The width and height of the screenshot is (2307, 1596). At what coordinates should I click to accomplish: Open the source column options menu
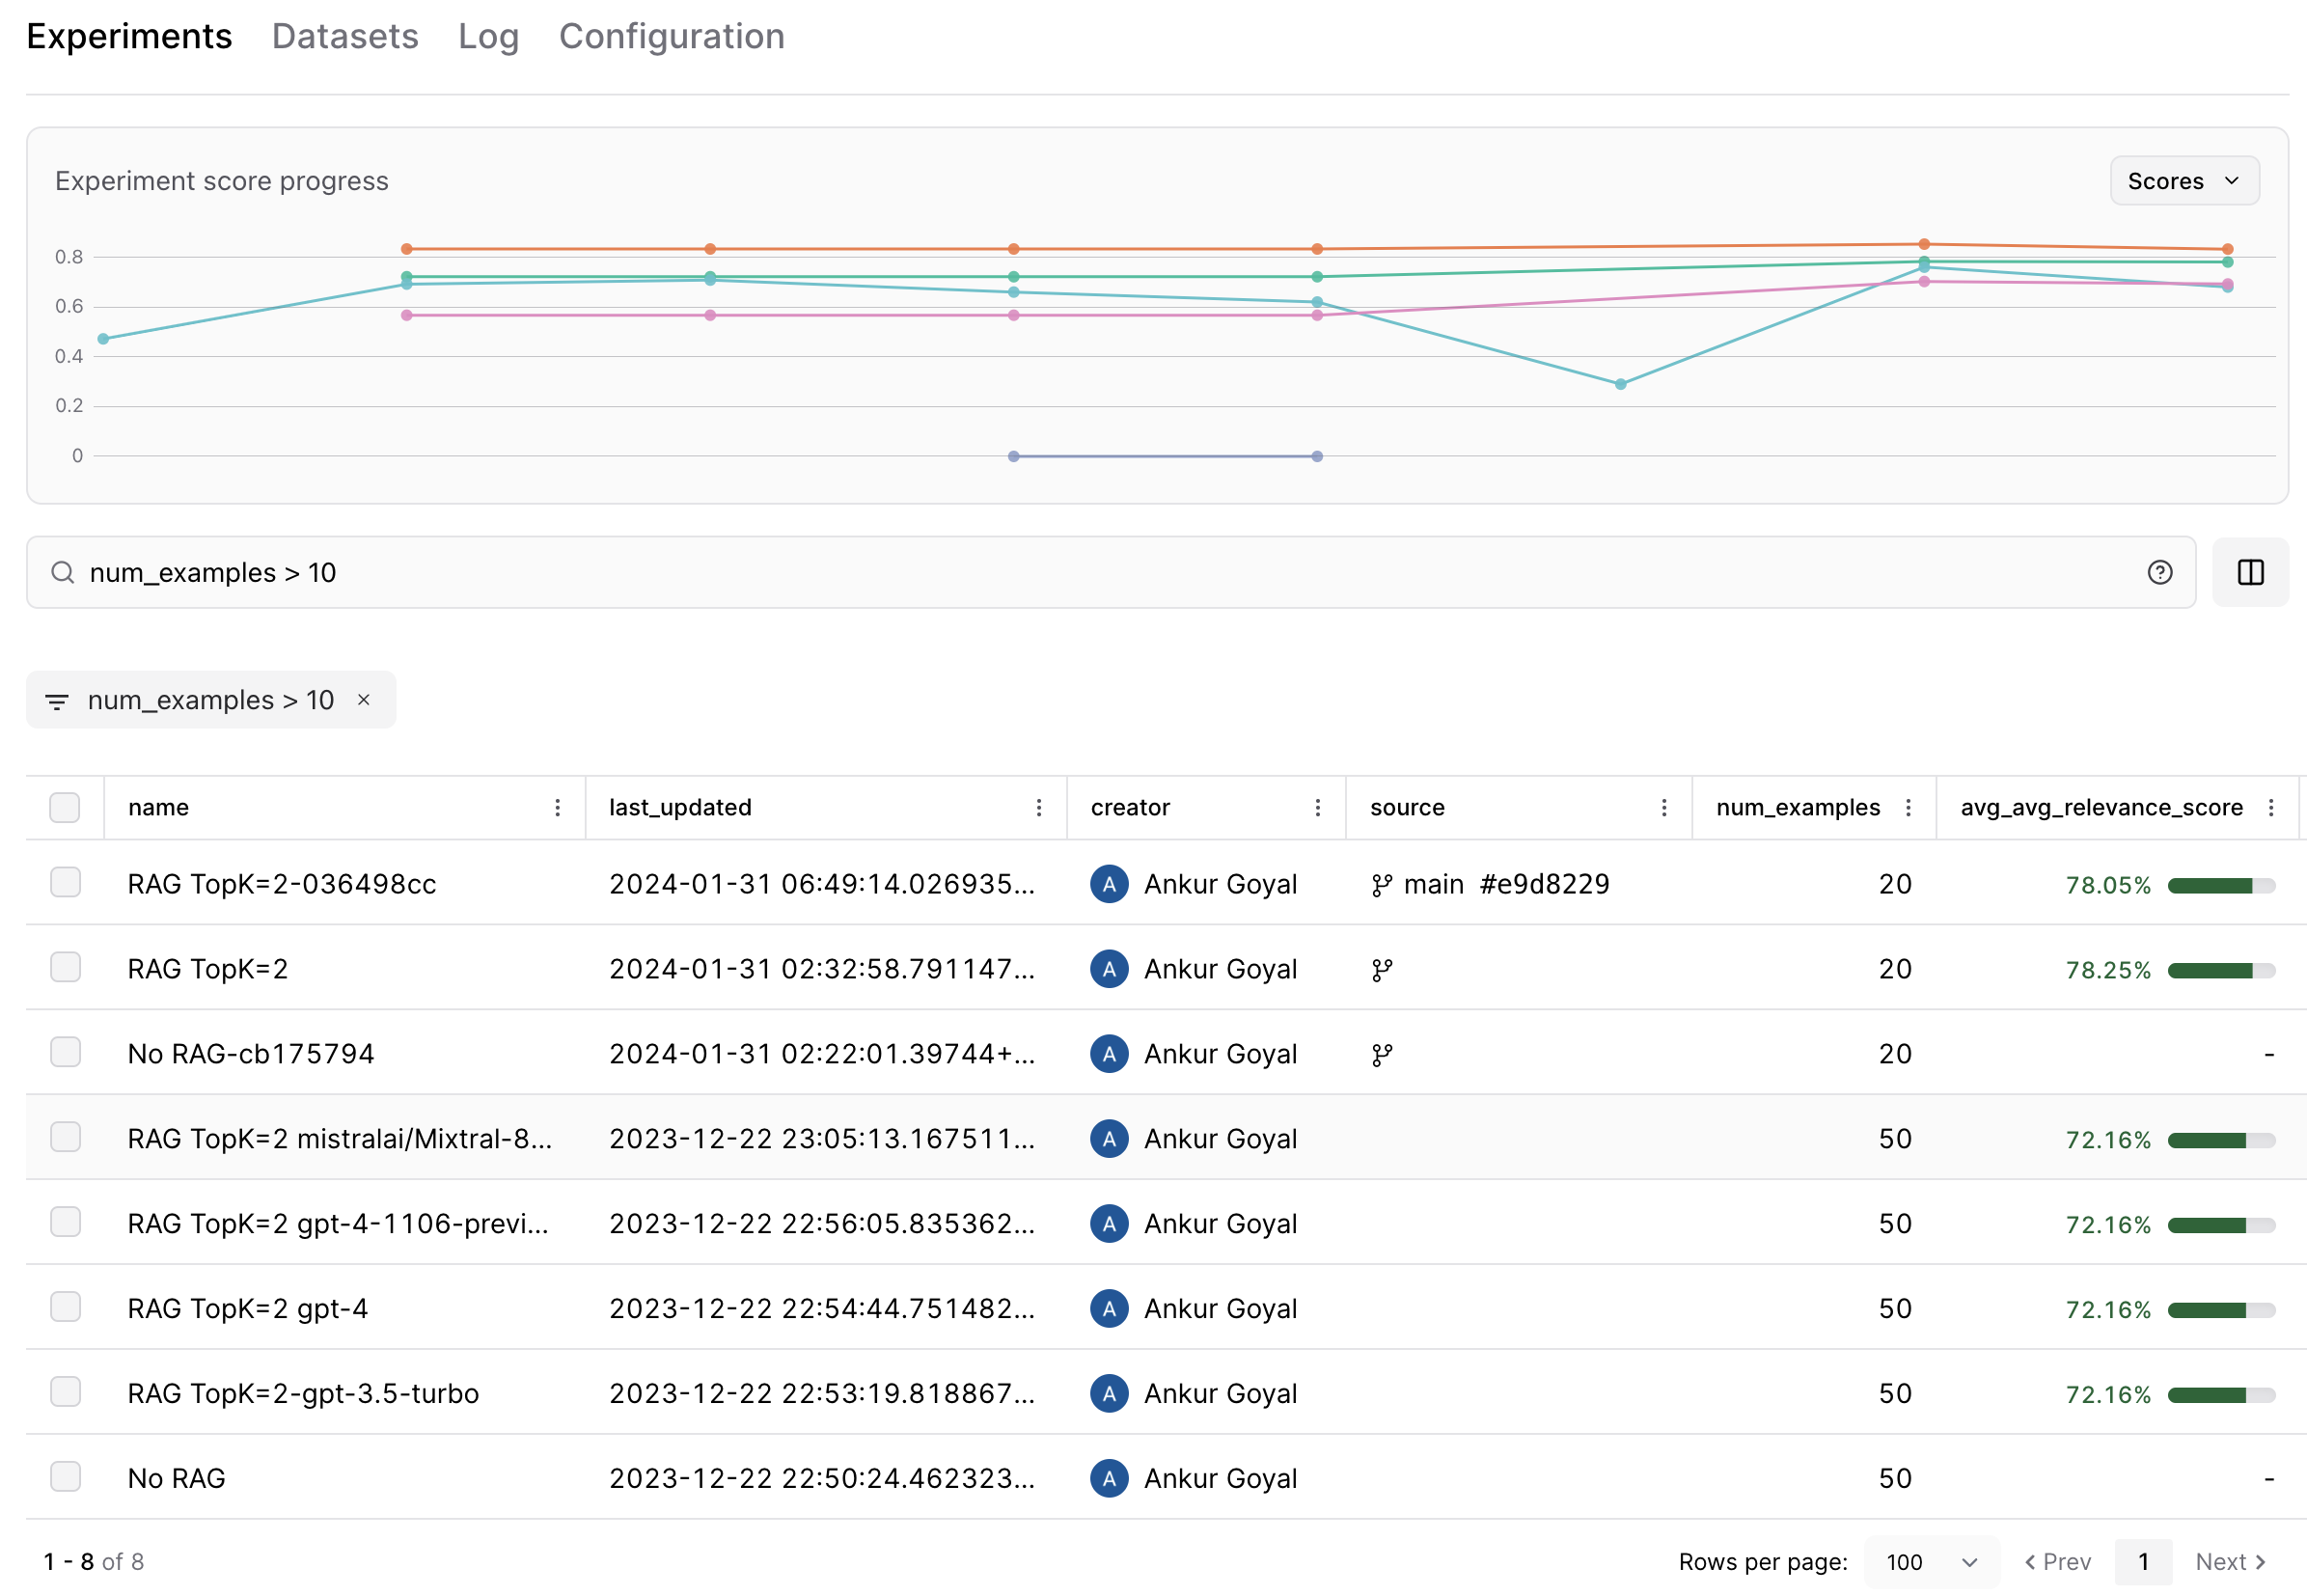(x=1664, y=807)
